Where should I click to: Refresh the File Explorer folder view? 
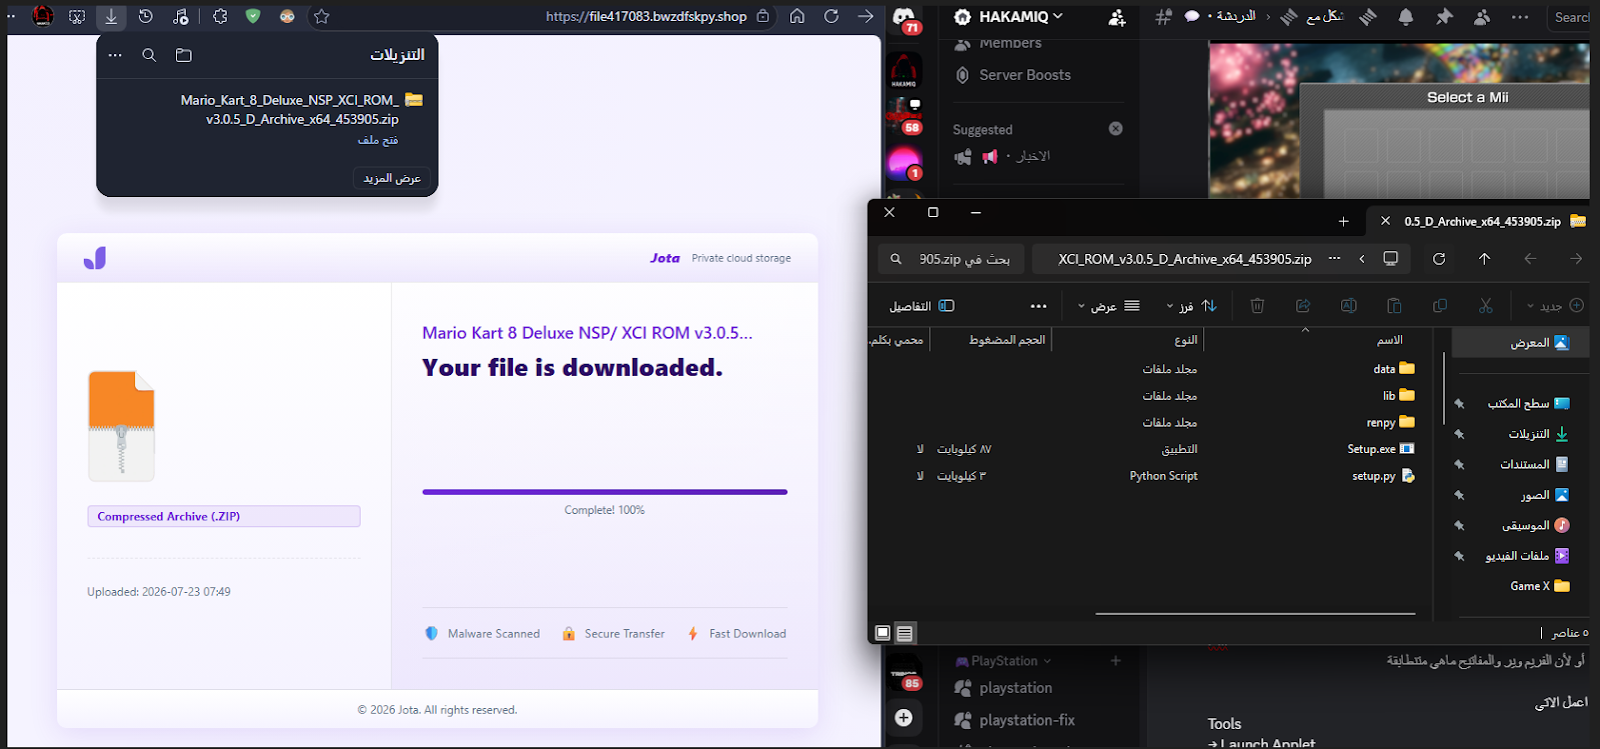(1439, 259)
